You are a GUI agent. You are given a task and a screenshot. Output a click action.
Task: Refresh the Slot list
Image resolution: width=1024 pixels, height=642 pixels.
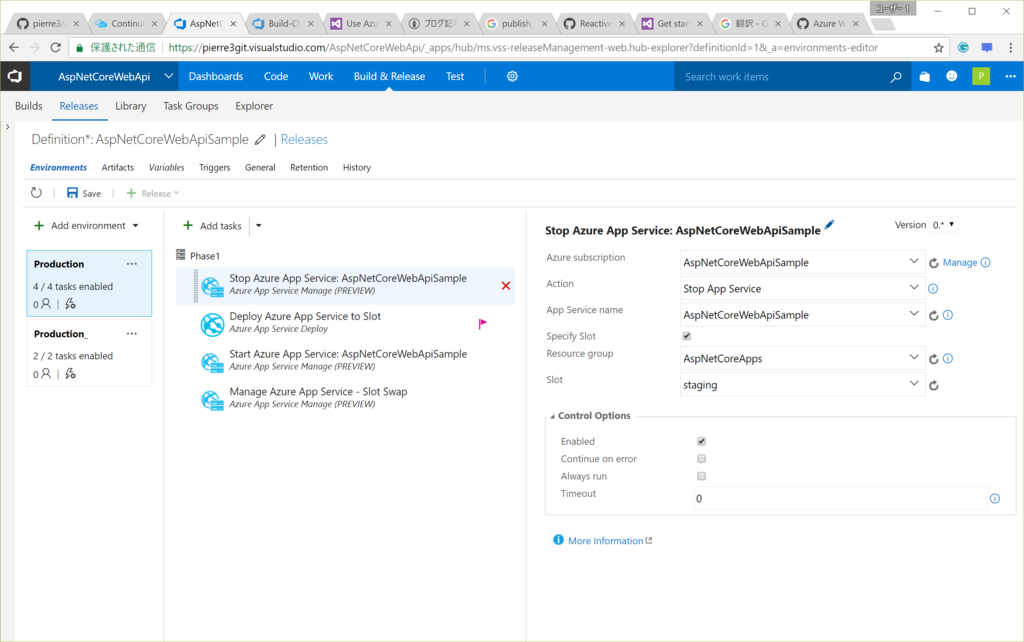tap(934, 385)
